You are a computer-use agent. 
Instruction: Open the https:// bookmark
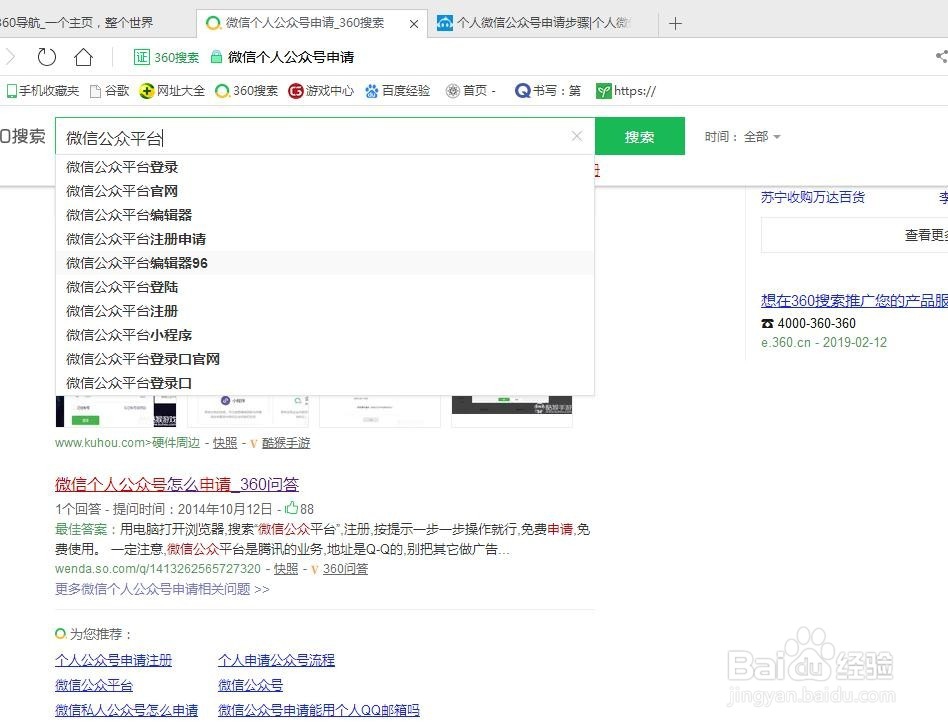626,91
